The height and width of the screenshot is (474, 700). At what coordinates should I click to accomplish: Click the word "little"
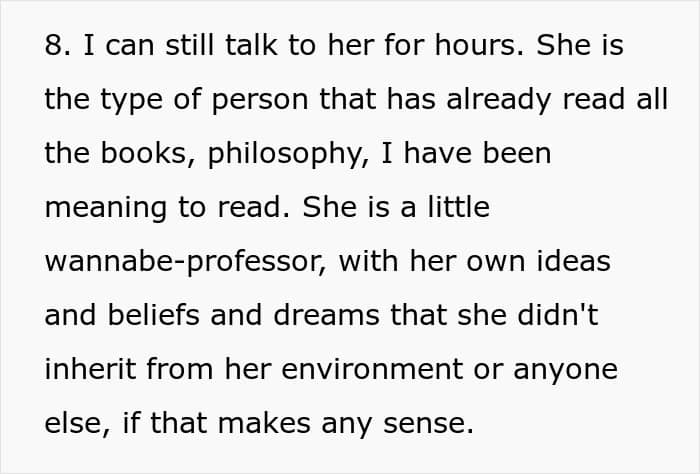pos(459,207)
